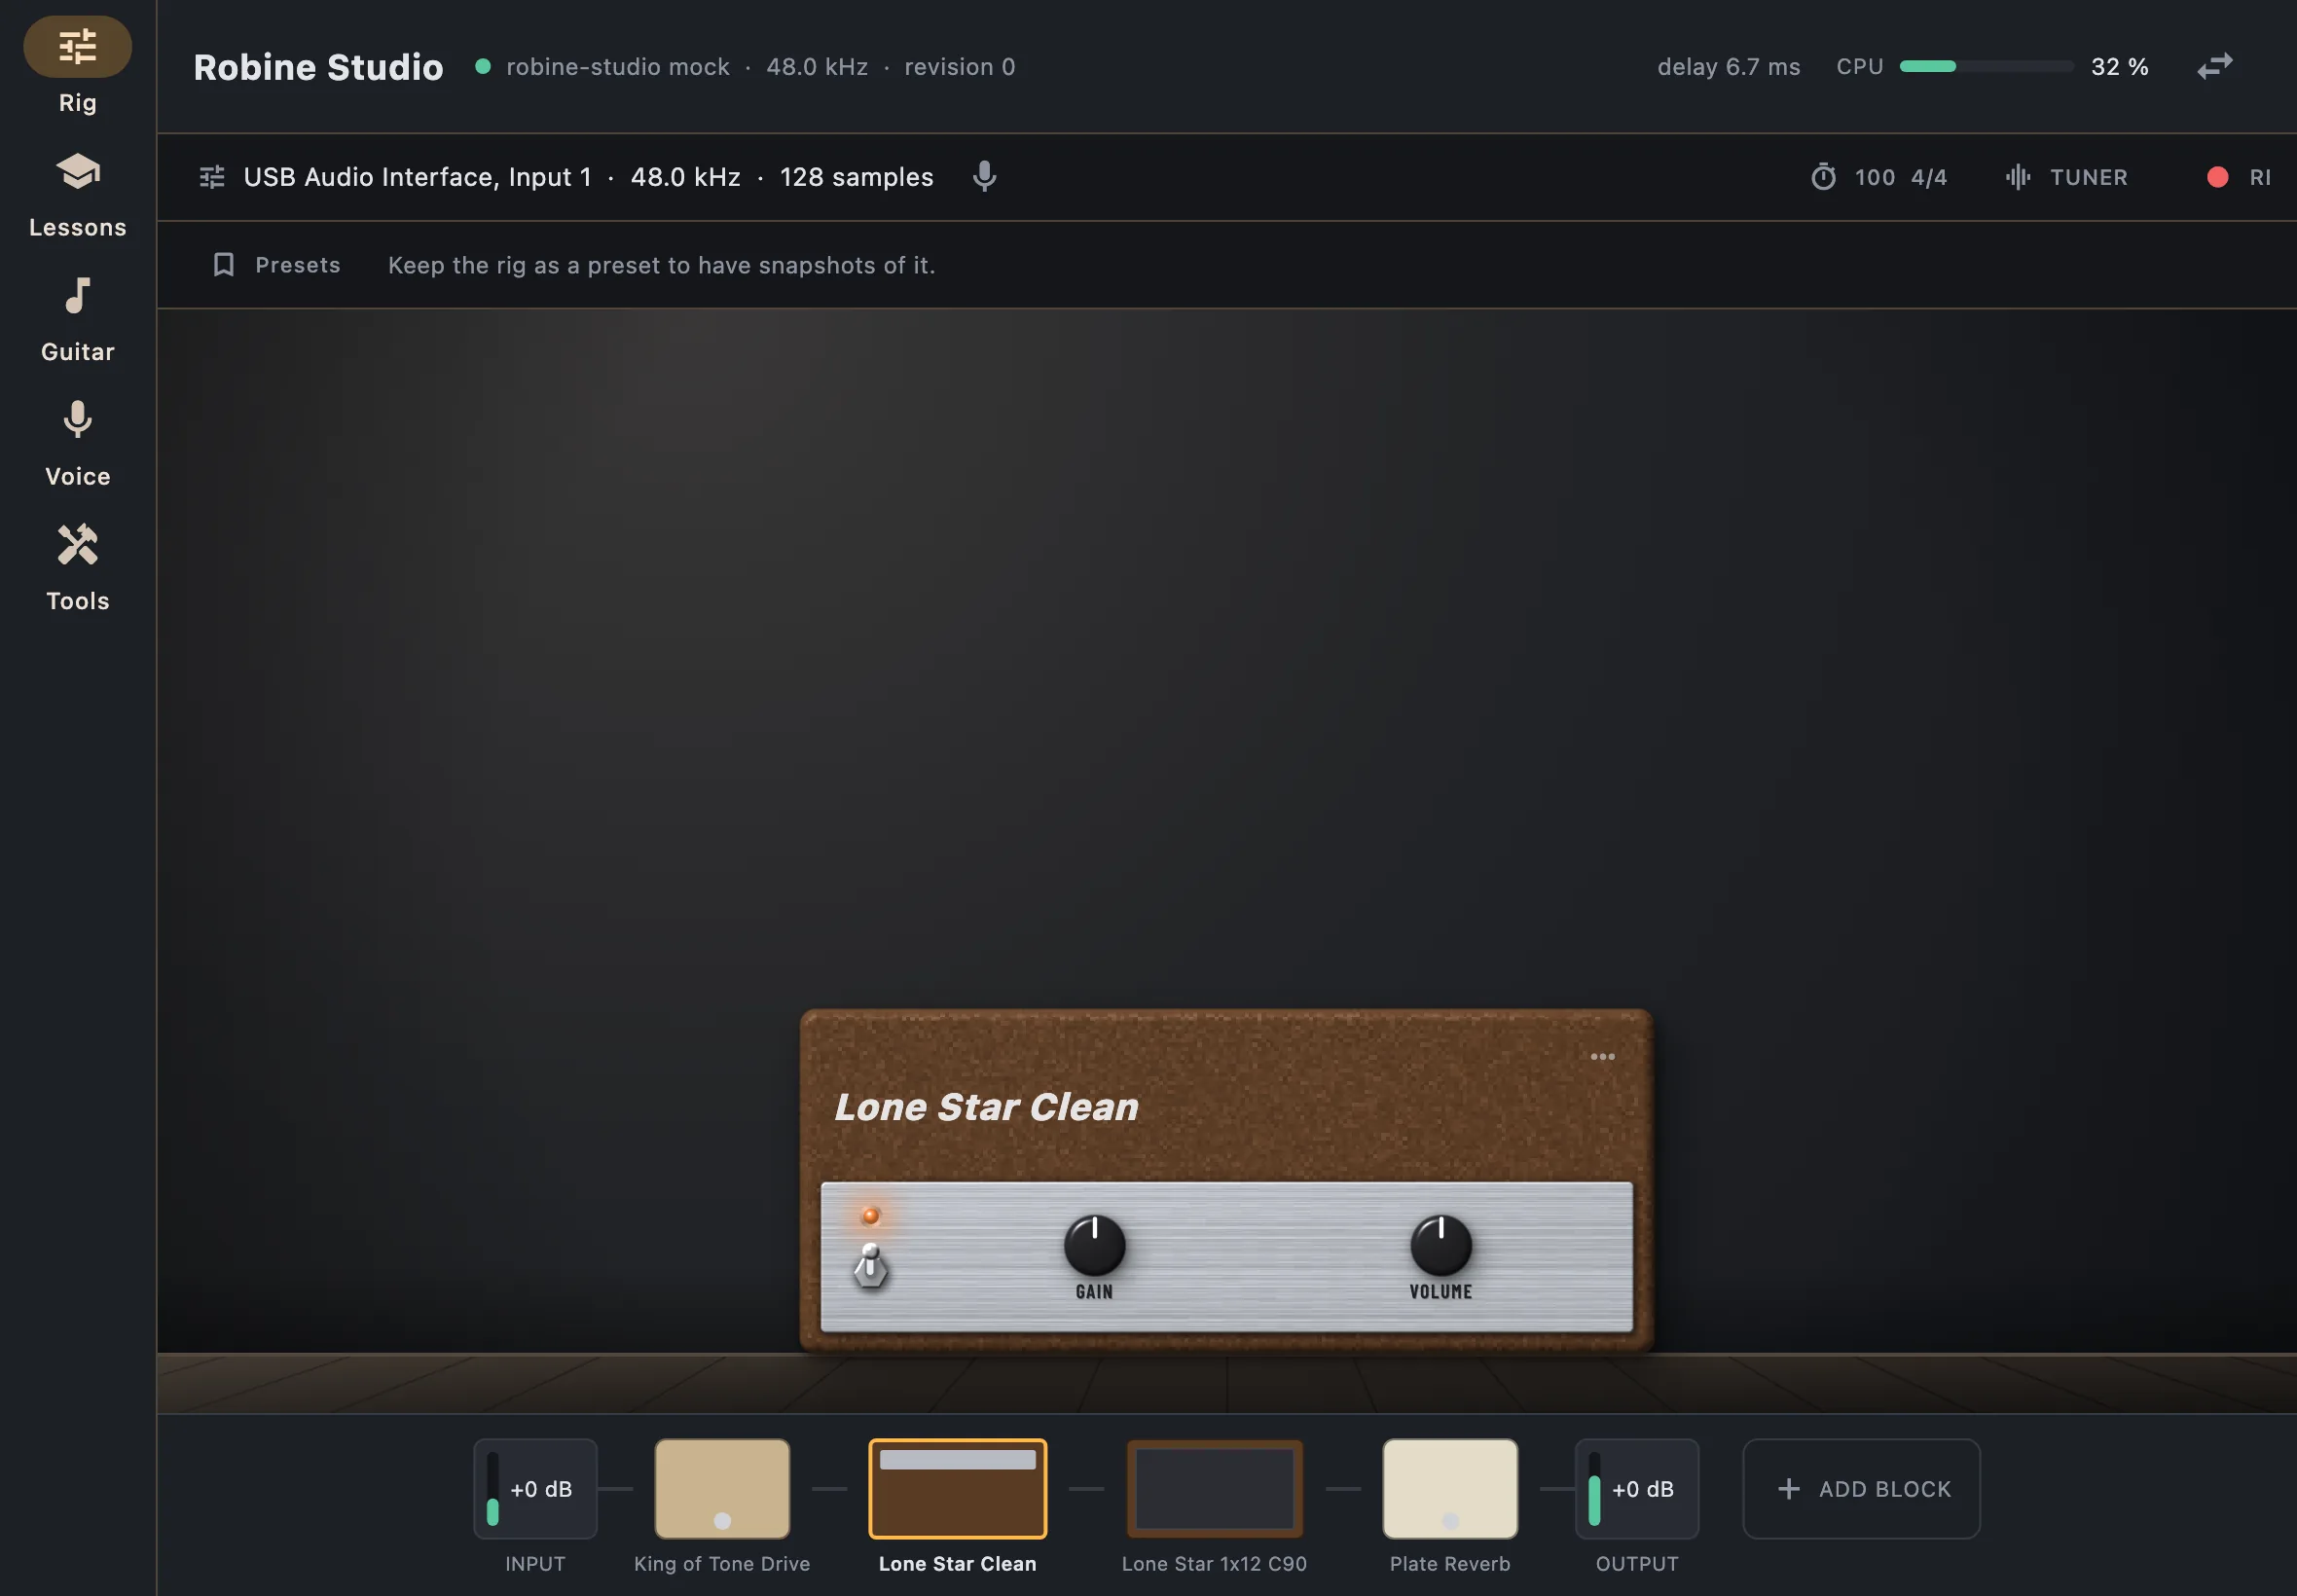This screenshot has width=2297, height=1596.
Task: Open the amp three-dots options menu
Action: coord(1602,1057)
